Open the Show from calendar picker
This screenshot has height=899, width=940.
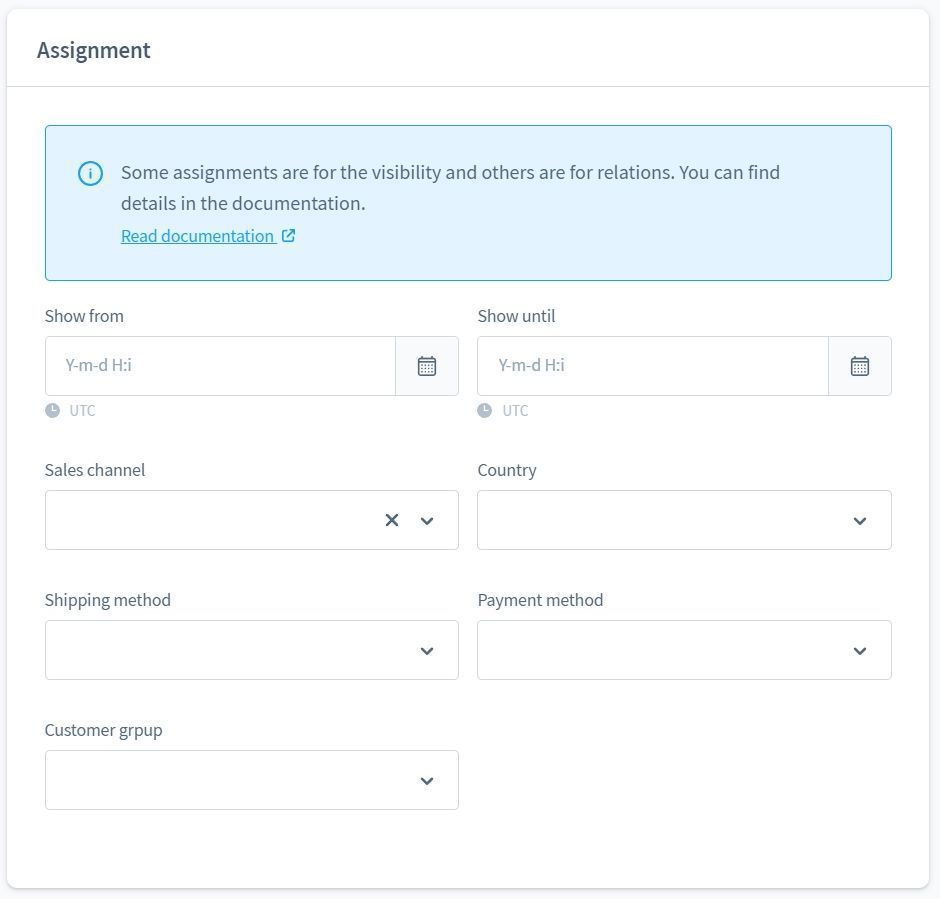pyautogui.click(x=427, y=366)
